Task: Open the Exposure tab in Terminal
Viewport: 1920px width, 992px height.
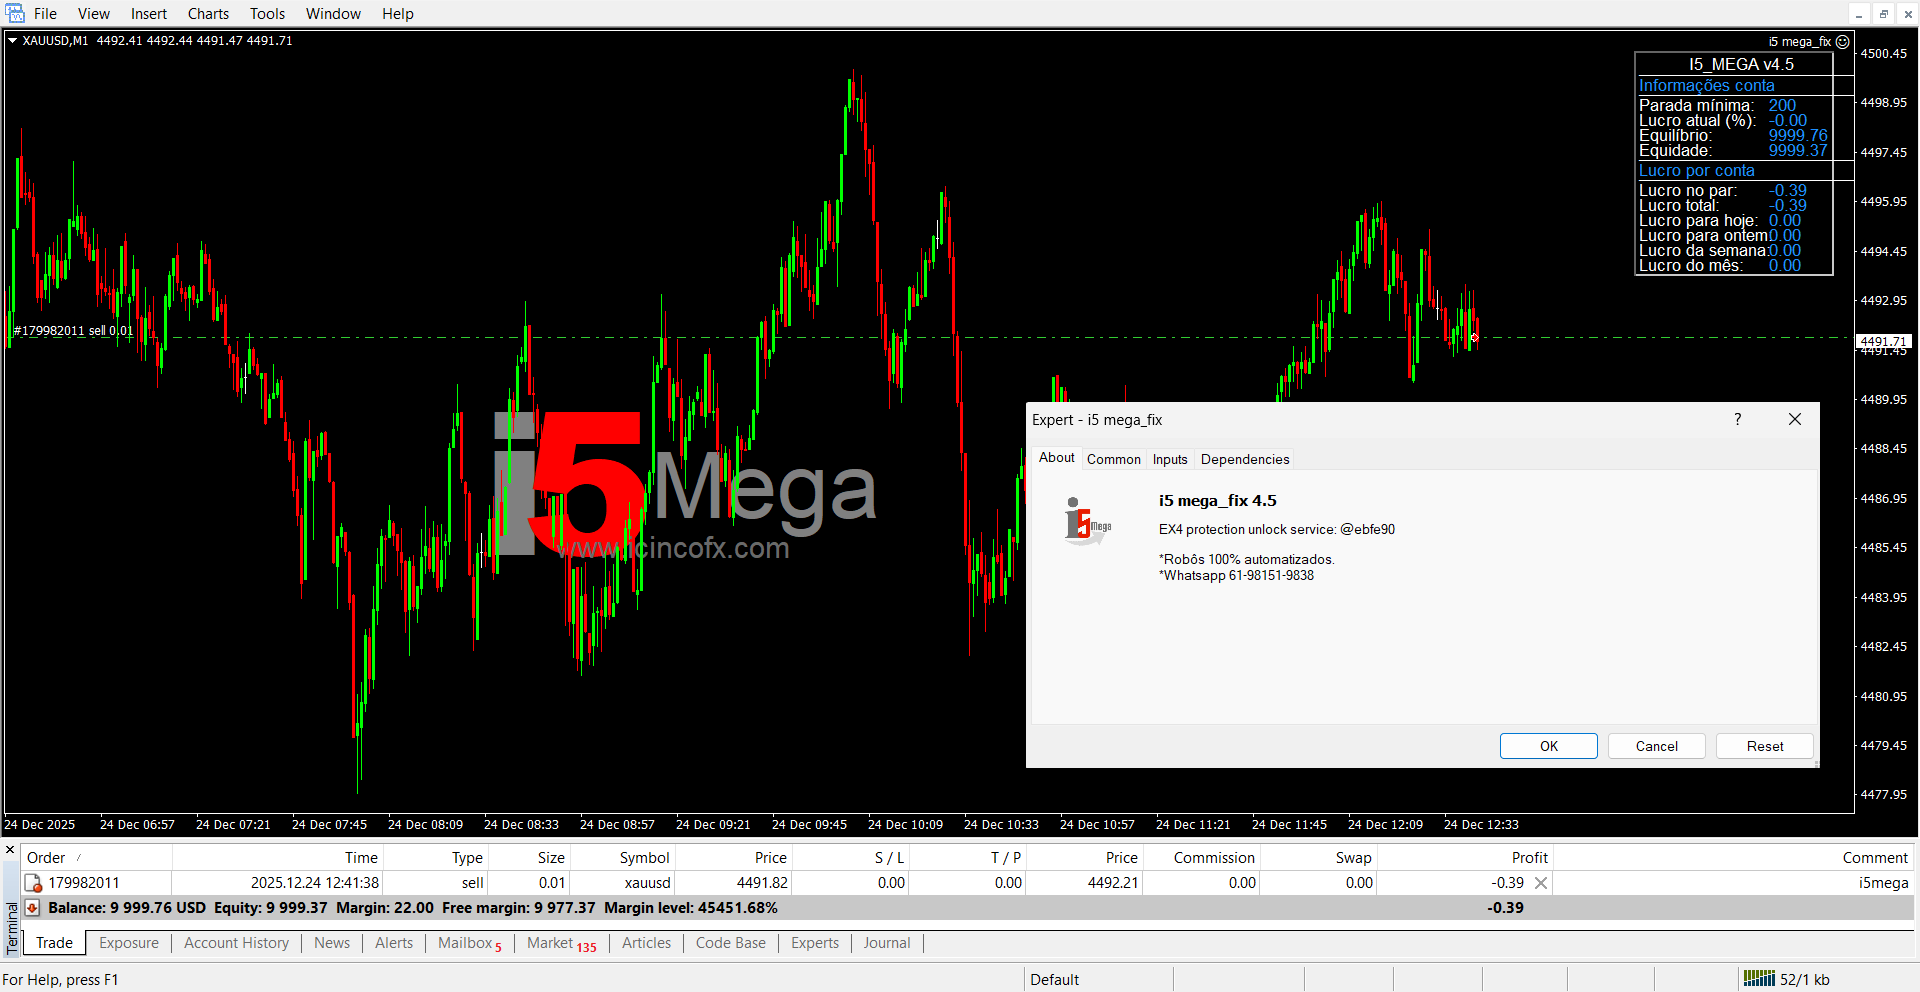Action: 129,943
